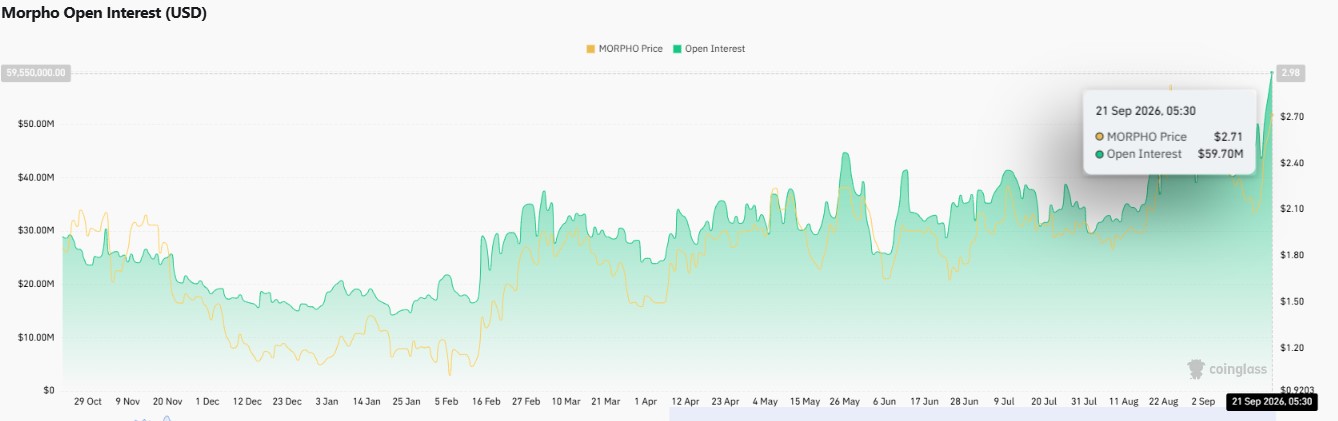
Task: Click the 25 Jan date on x-axis
Action: (x=406, y=401)
